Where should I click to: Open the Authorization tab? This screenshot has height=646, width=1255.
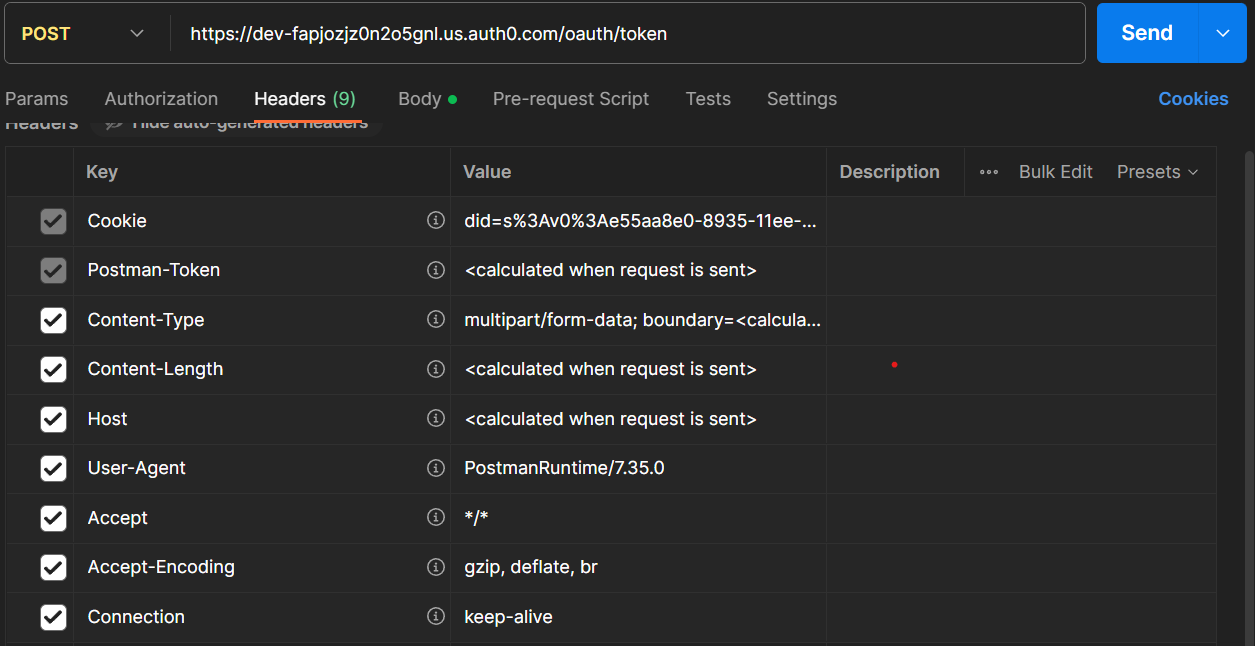tap(161, 99)
